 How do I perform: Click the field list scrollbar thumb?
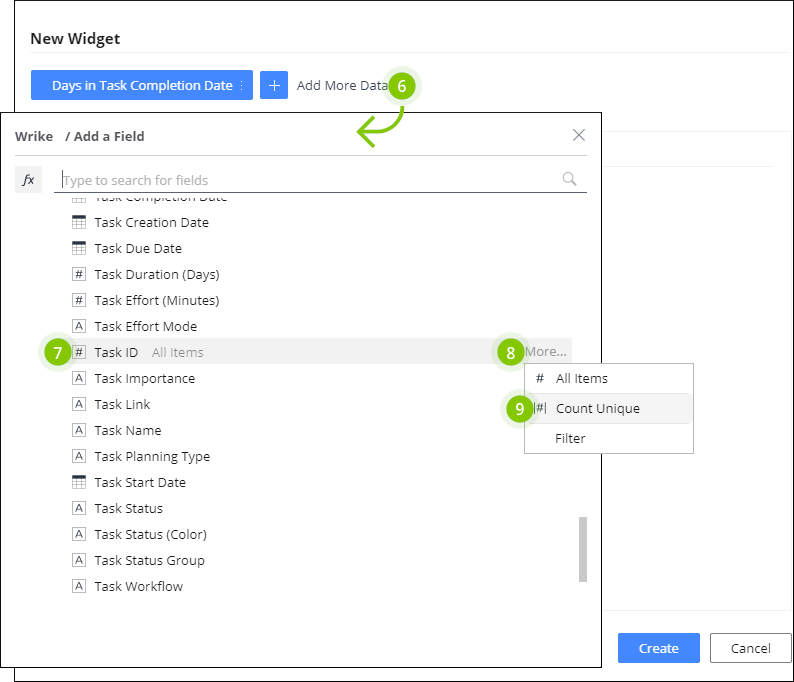pos(583,549)
